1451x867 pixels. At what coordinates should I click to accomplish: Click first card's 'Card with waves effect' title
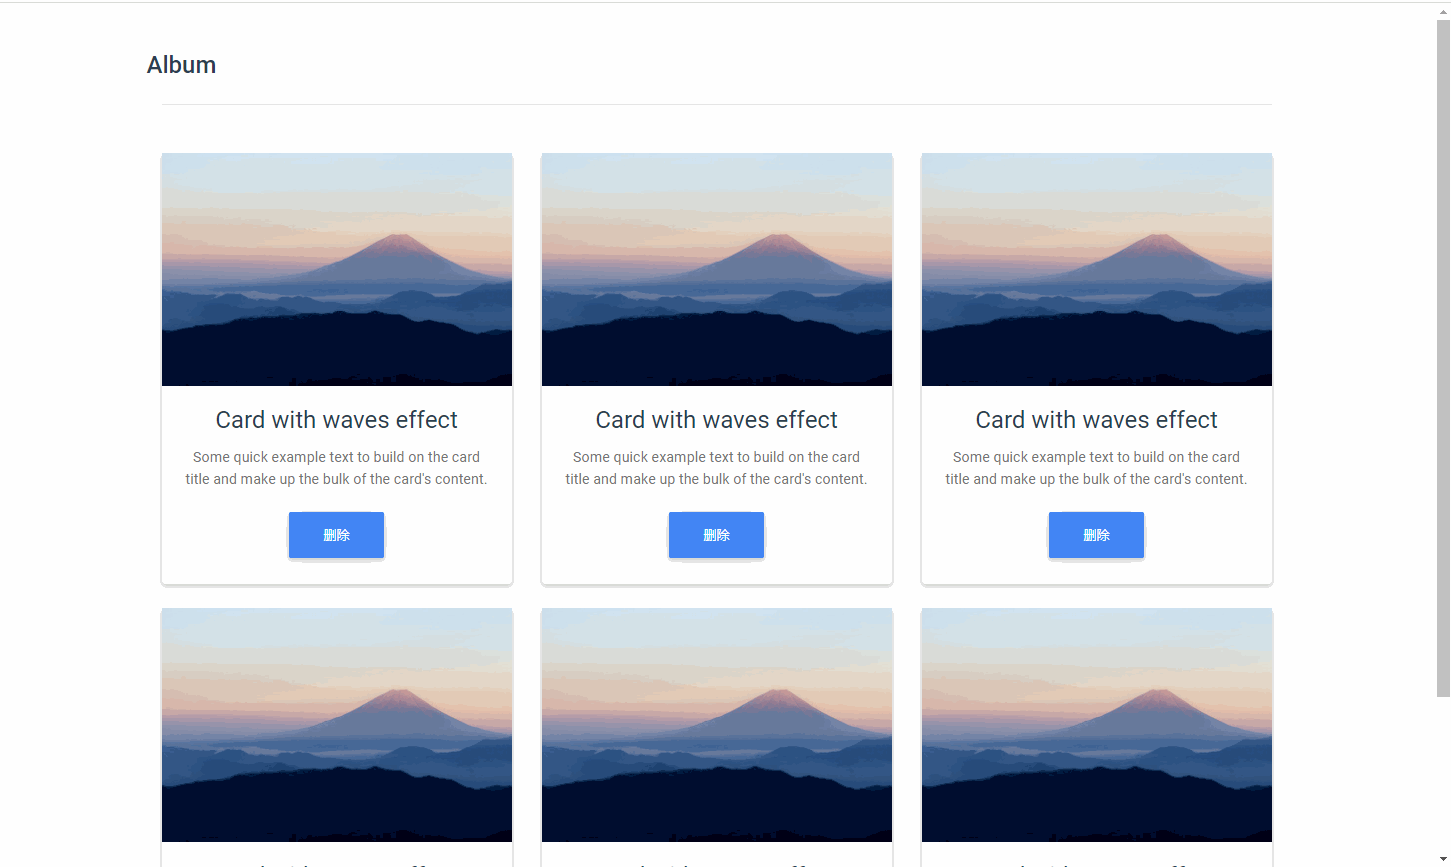(x=337, y=420)
